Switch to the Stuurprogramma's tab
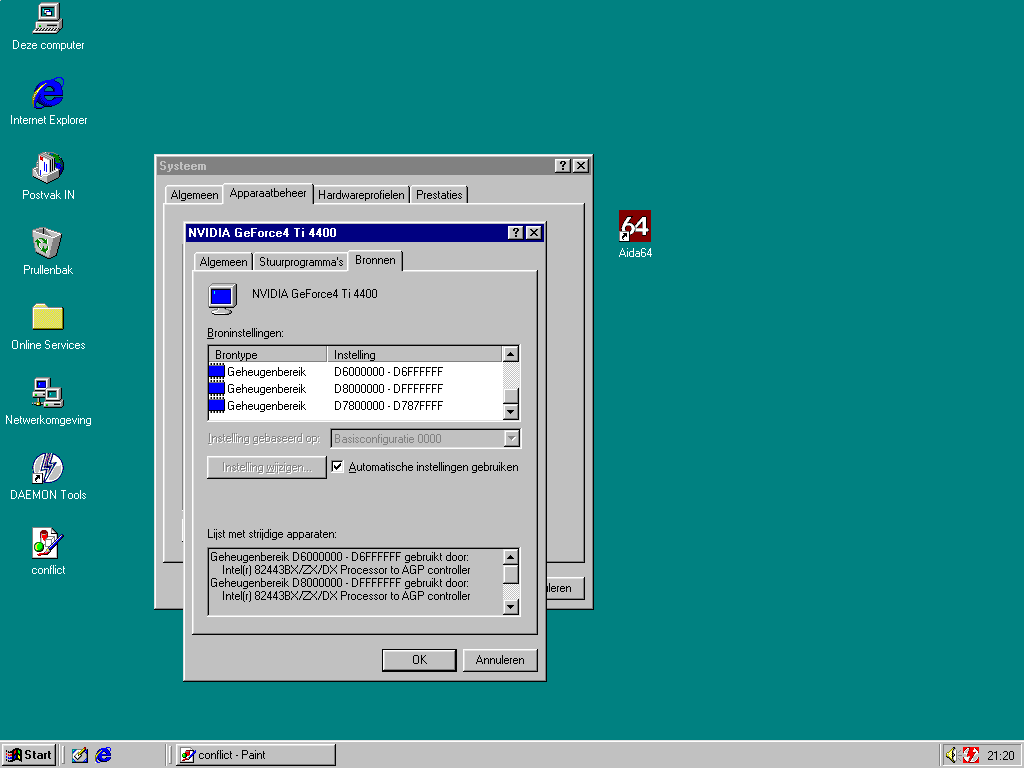 (x=301, y=262)
